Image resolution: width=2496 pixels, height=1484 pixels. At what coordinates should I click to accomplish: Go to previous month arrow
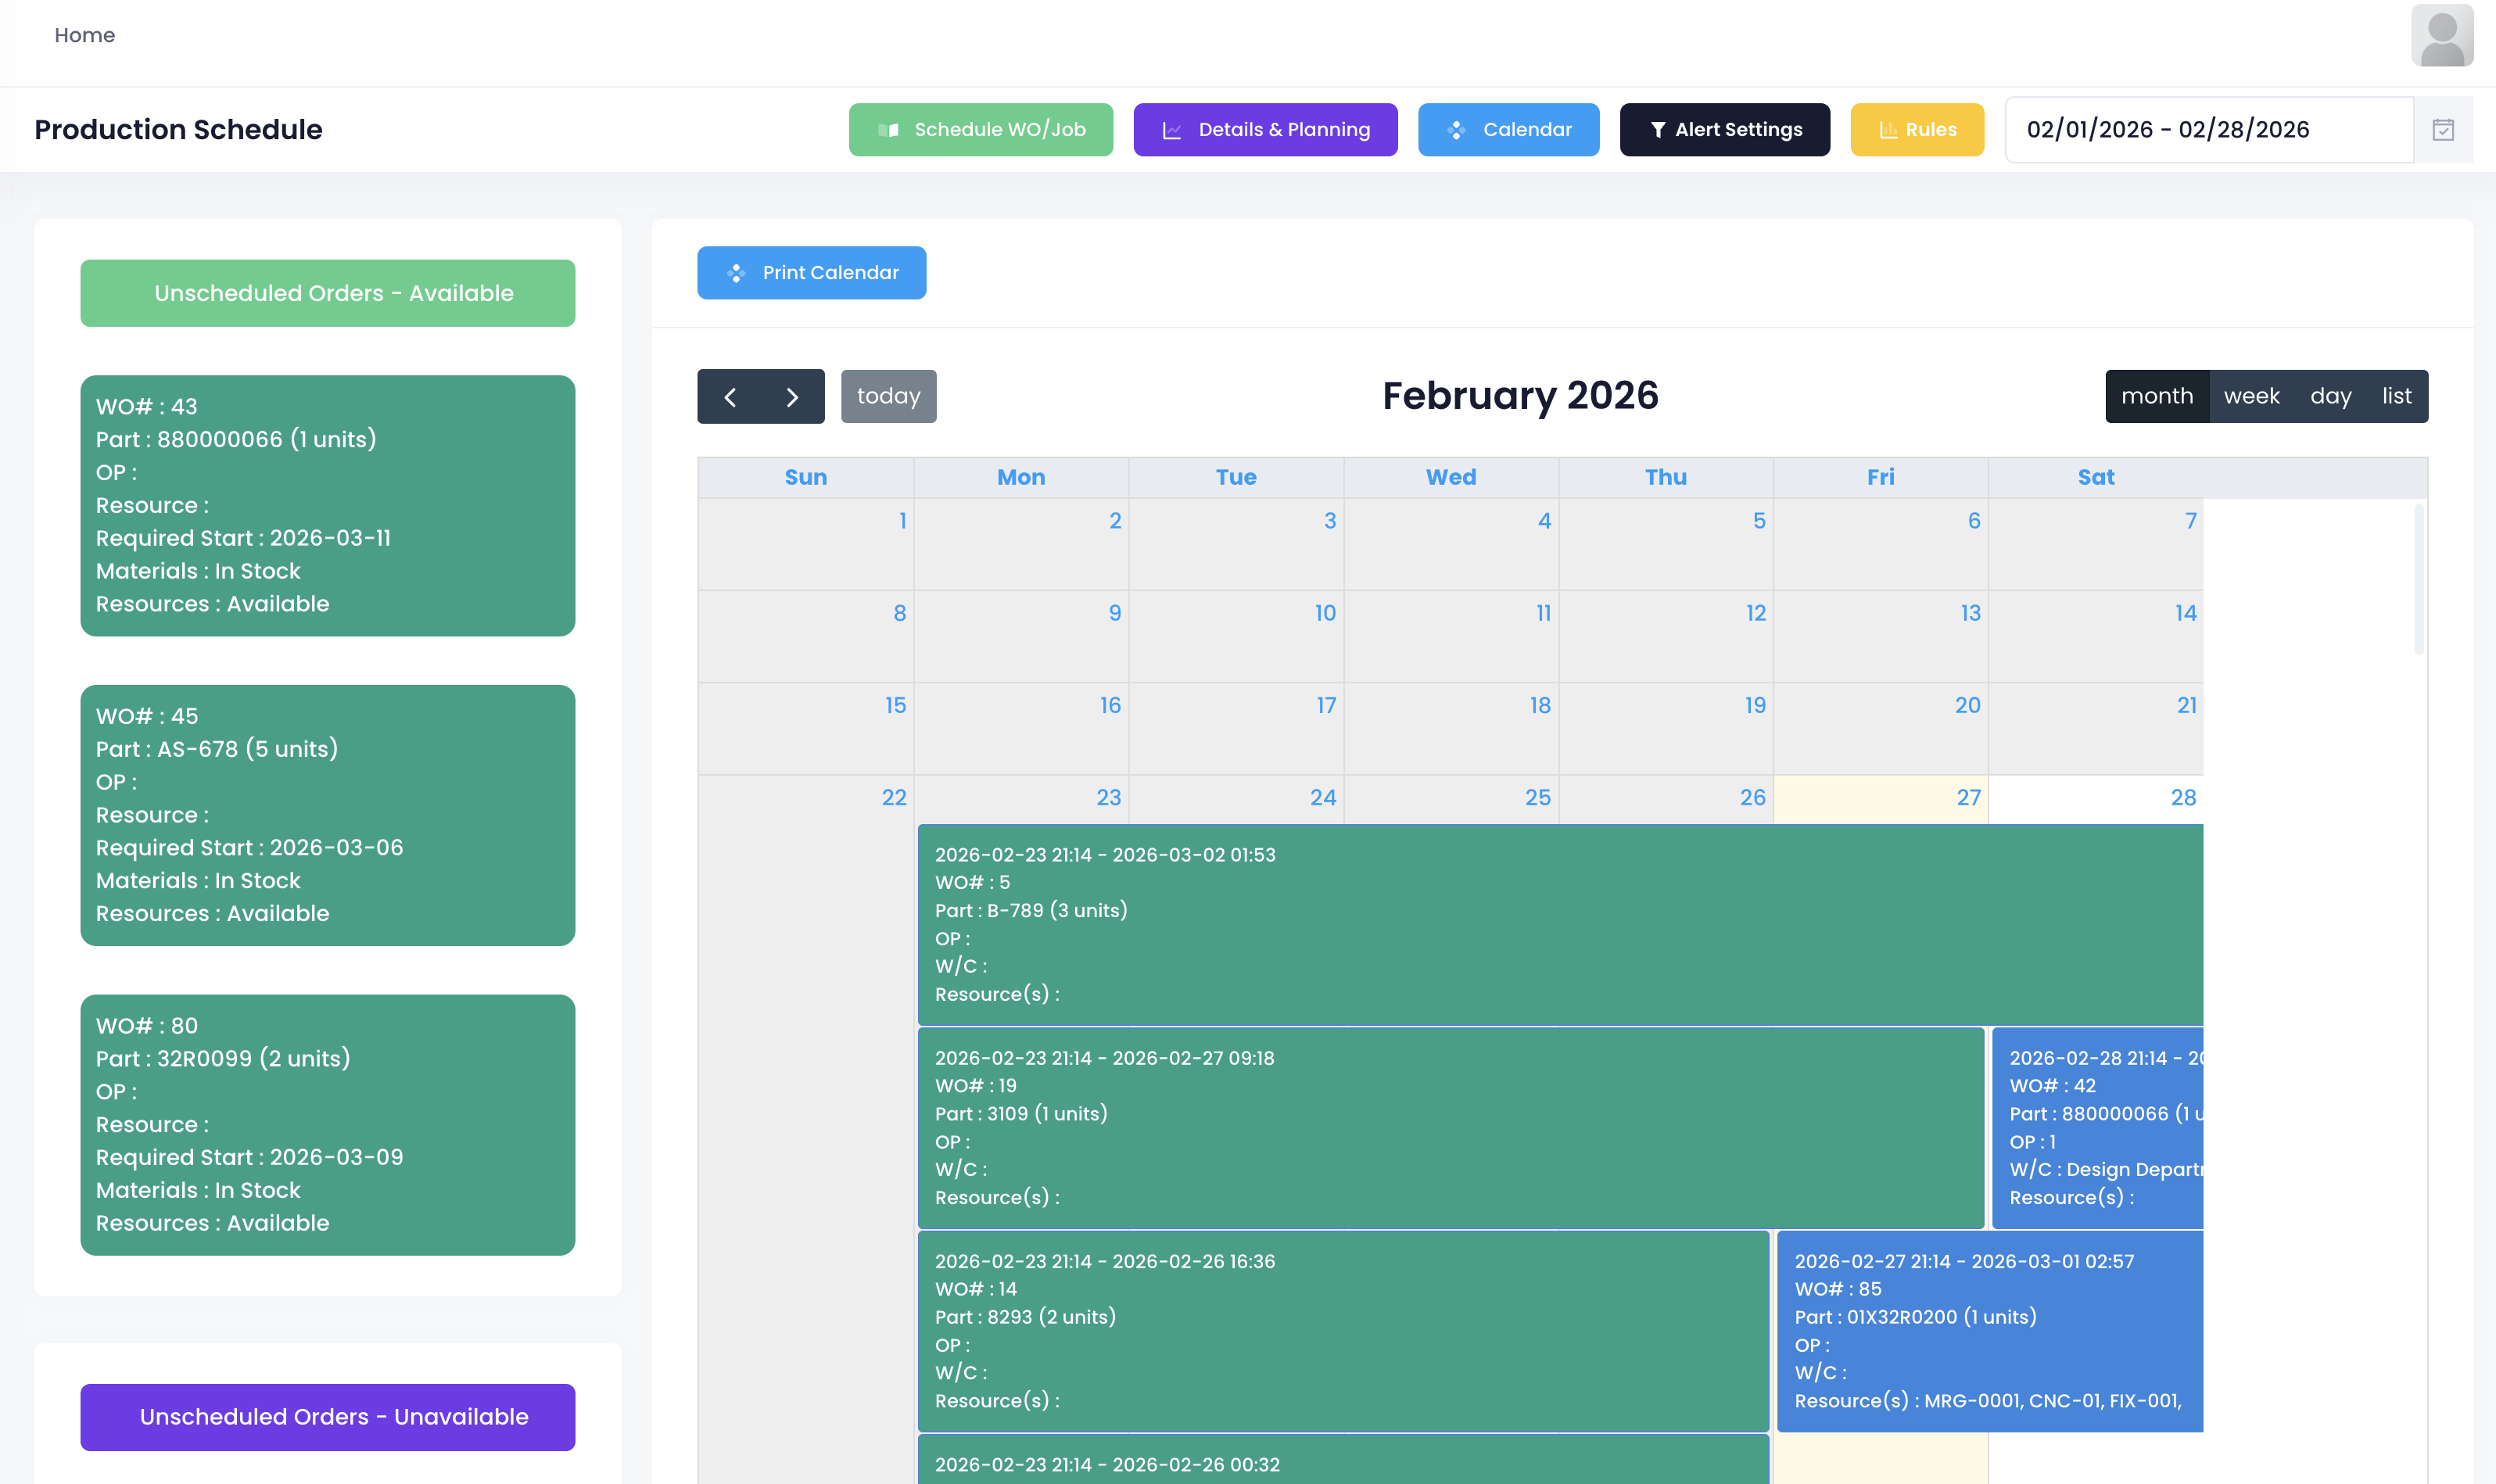tap(730, 397)
